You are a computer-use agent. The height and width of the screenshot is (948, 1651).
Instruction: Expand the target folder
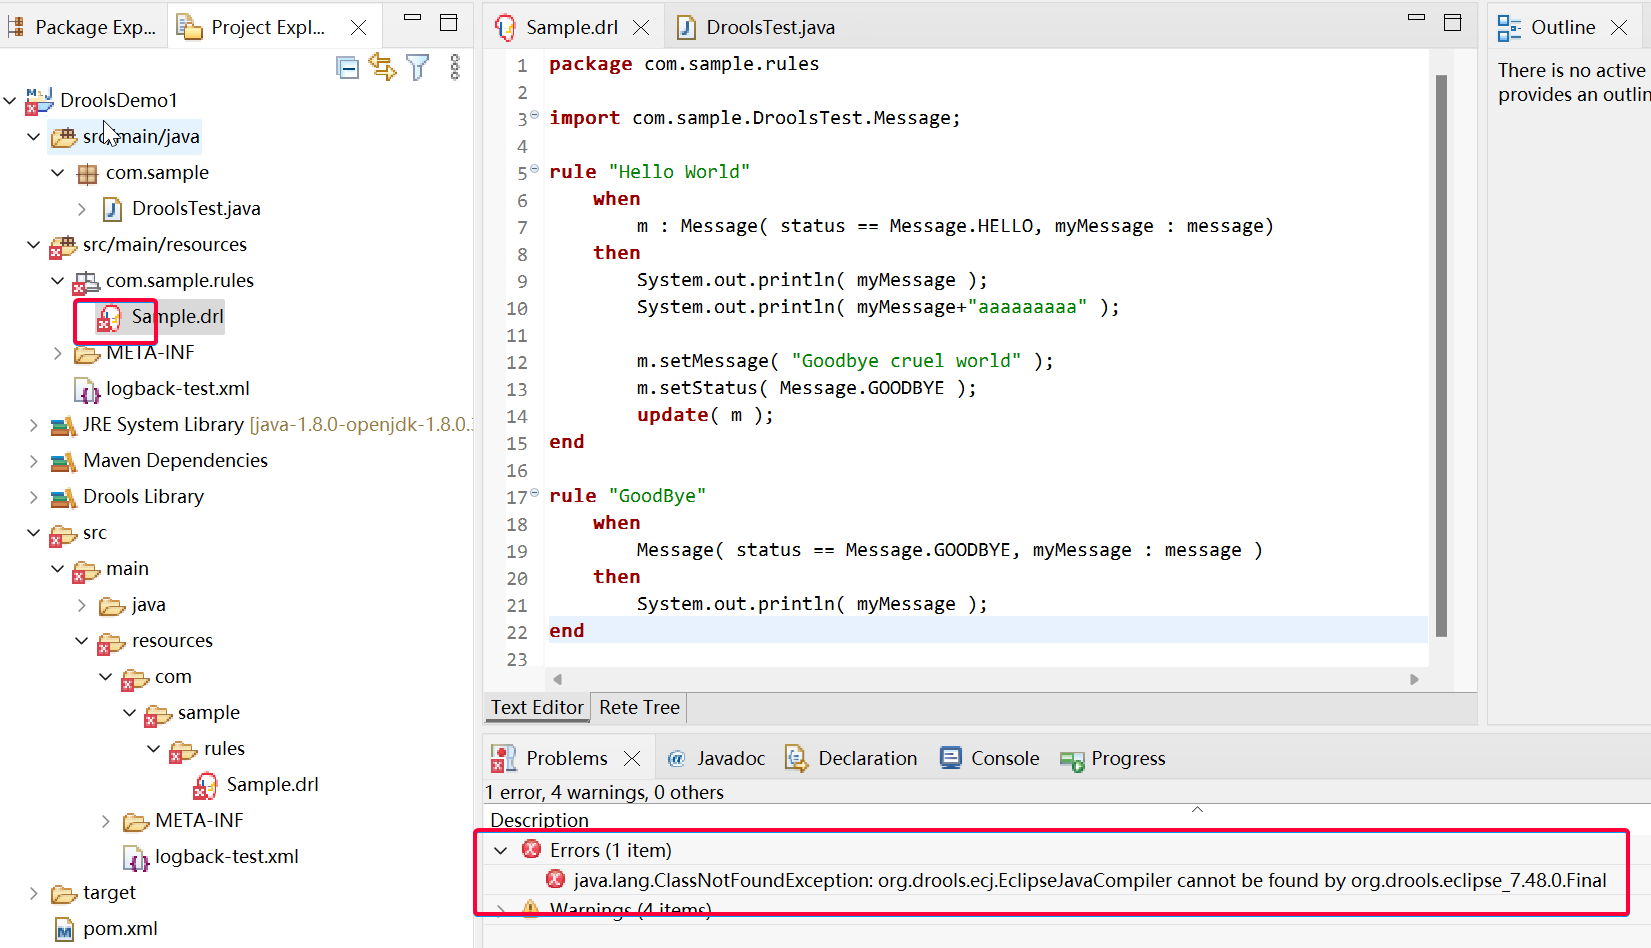(x=34, y=893)
